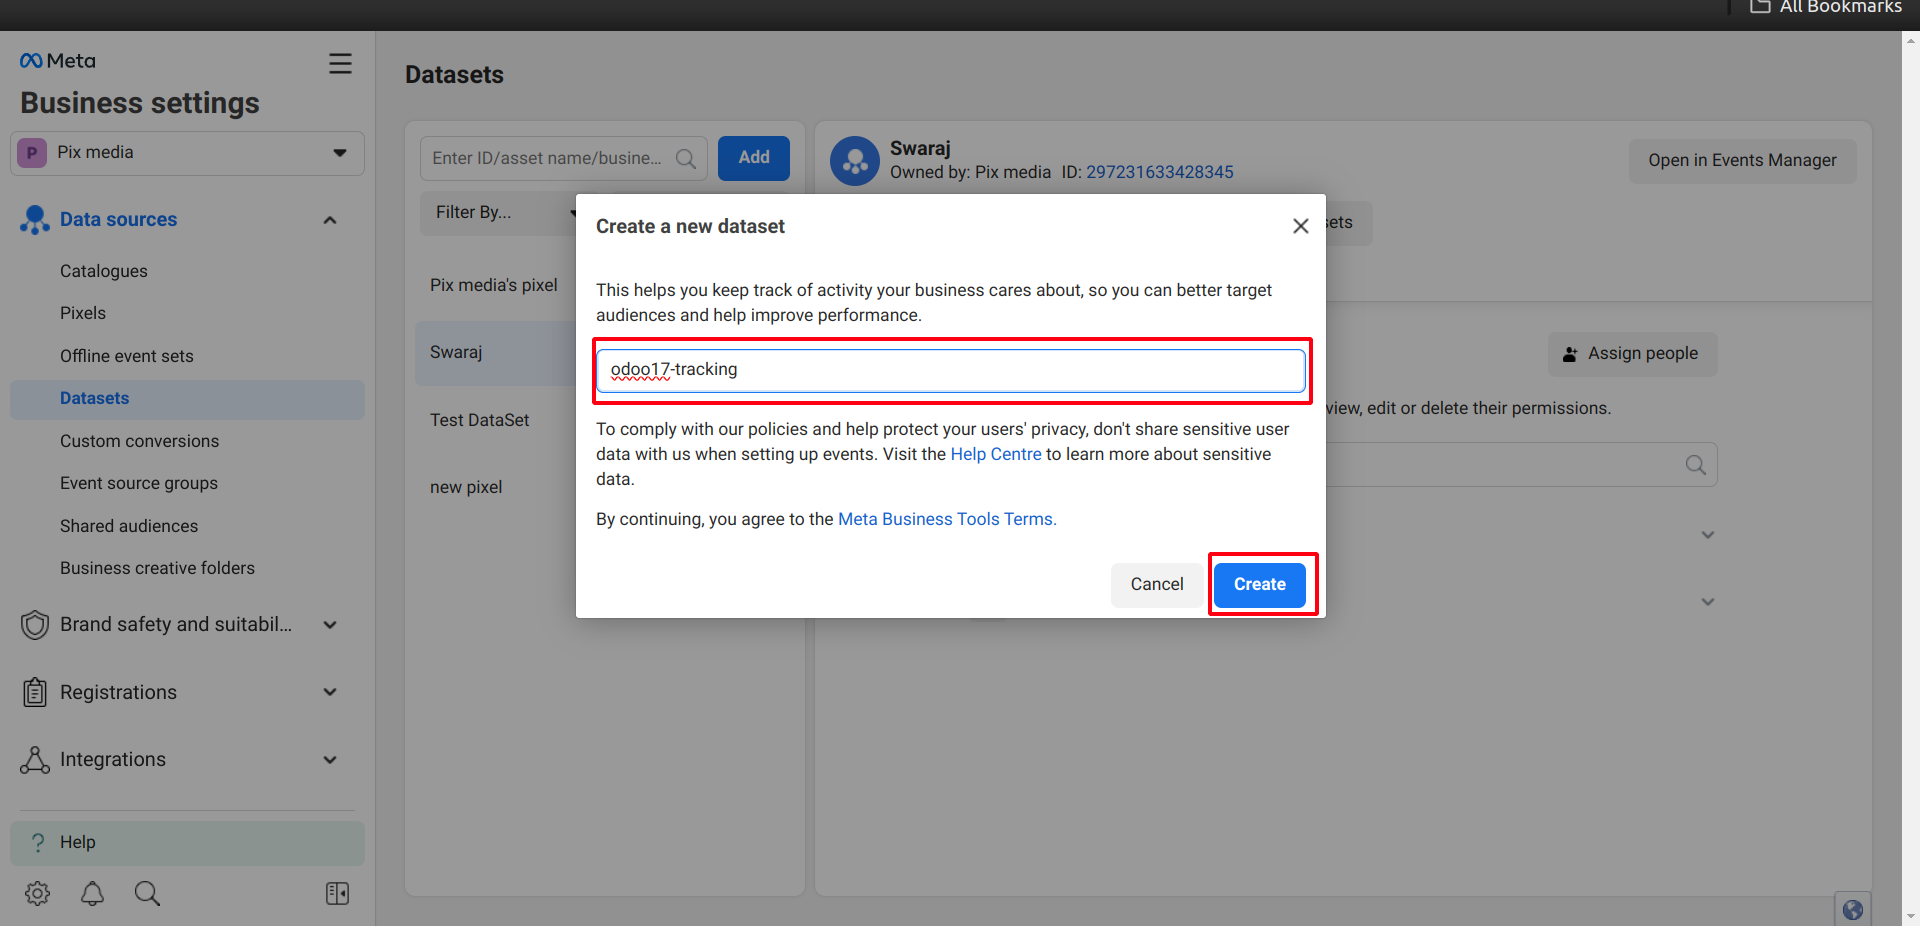Click the Registrations clipboard icon
Screen dimensions: 1920x926
pyautogui.click(x=35, y=692)
